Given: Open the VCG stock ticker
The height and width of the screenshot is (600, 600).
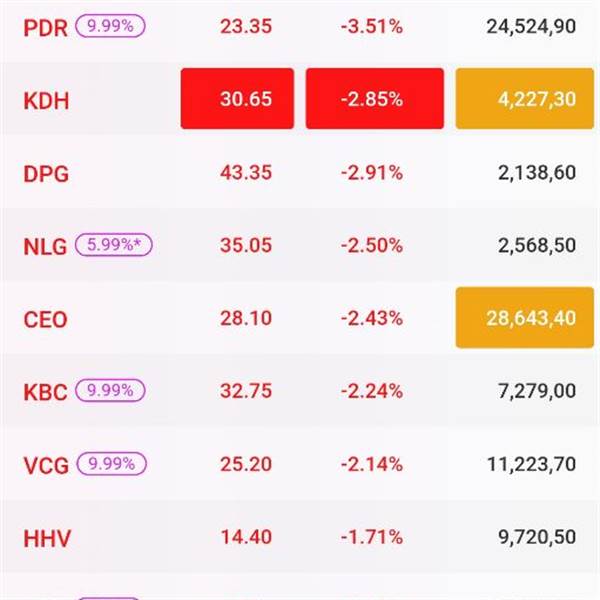Looking at the screenshot, I should click(45, 465).
